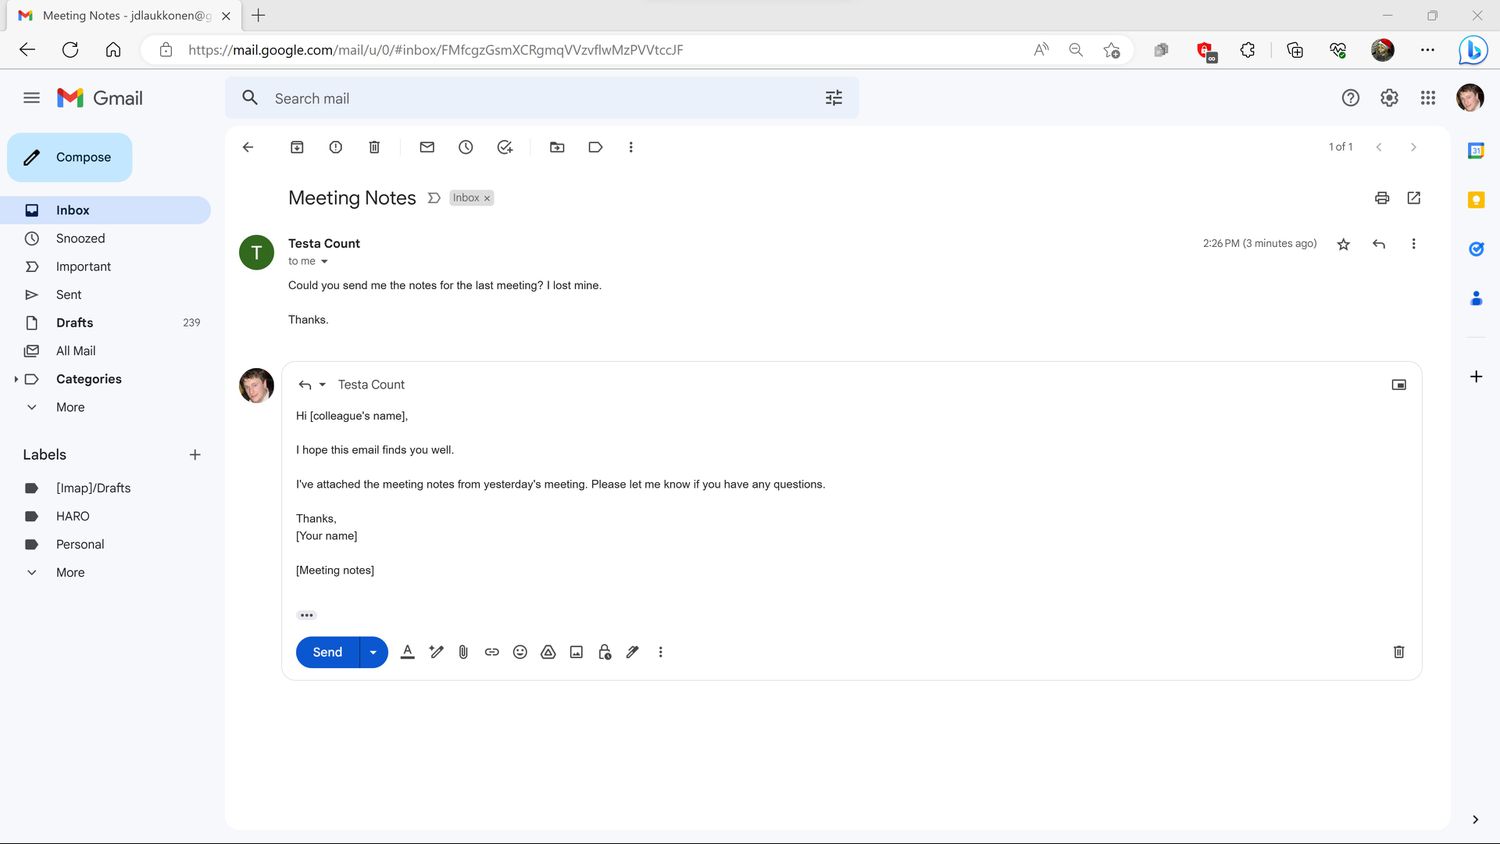Toggle the important marker beside subject
Viewport: 1500px width, 844px height.
coord(434,198)
